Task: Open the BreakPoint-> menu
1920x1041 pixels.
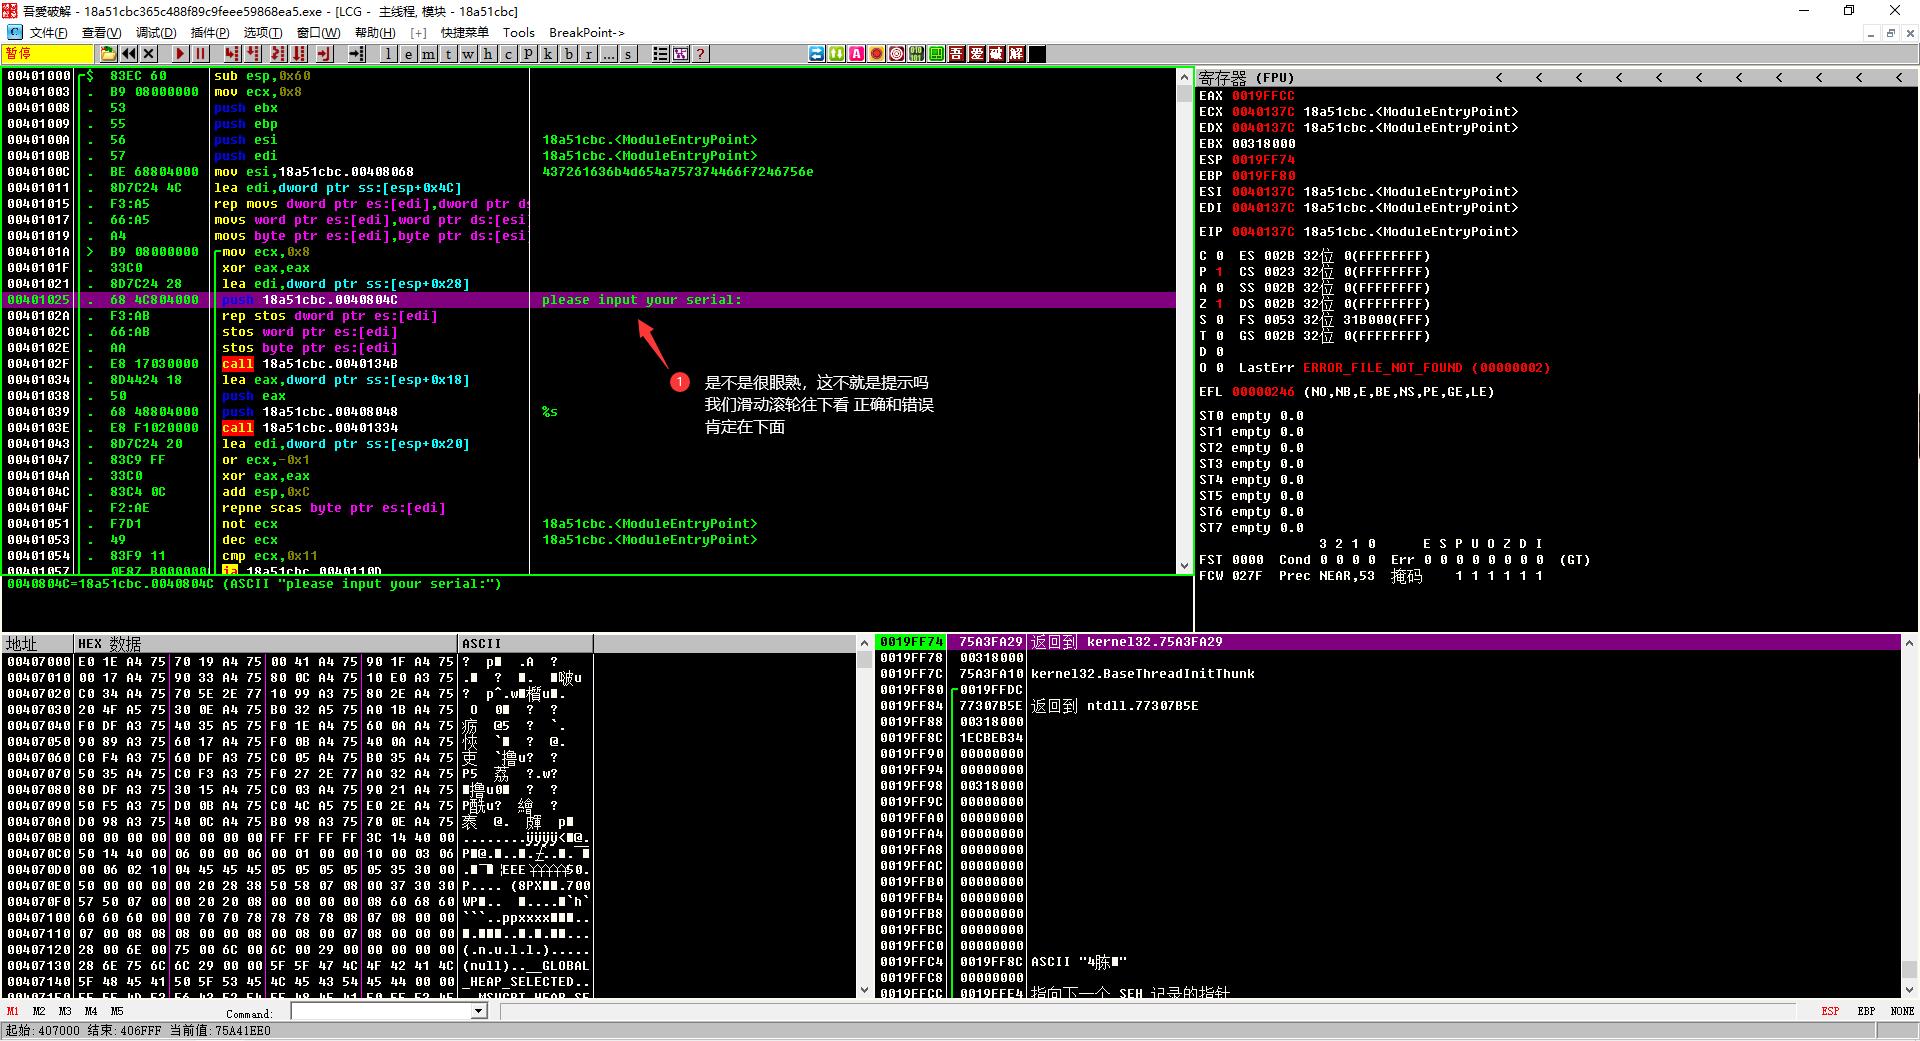Action: 587,33
